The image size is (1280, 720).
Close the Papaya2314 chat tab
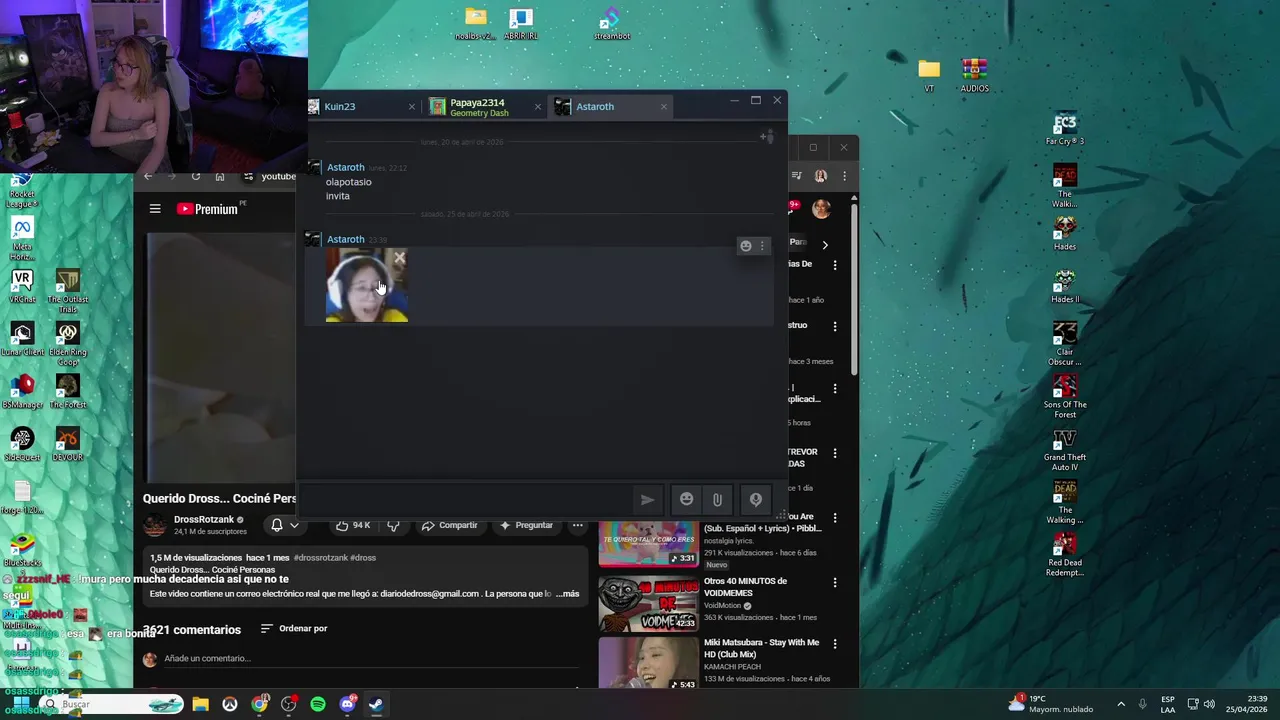click(538, 107)
